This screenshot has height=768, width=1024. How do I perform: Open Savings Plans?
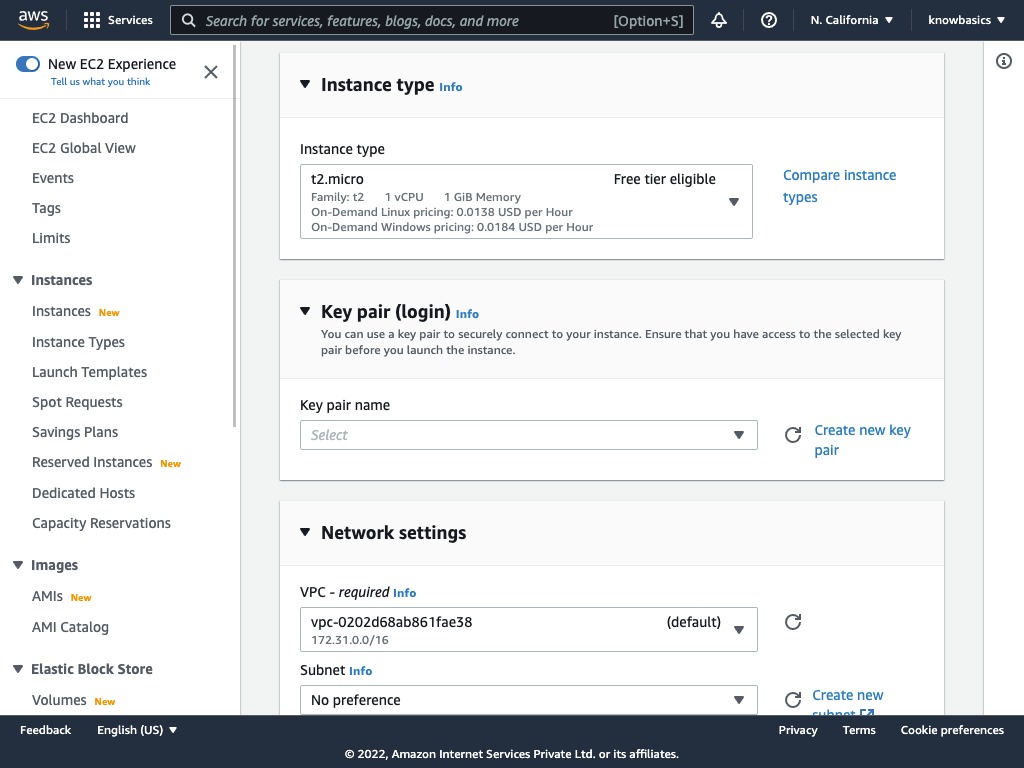pos(75,432)
